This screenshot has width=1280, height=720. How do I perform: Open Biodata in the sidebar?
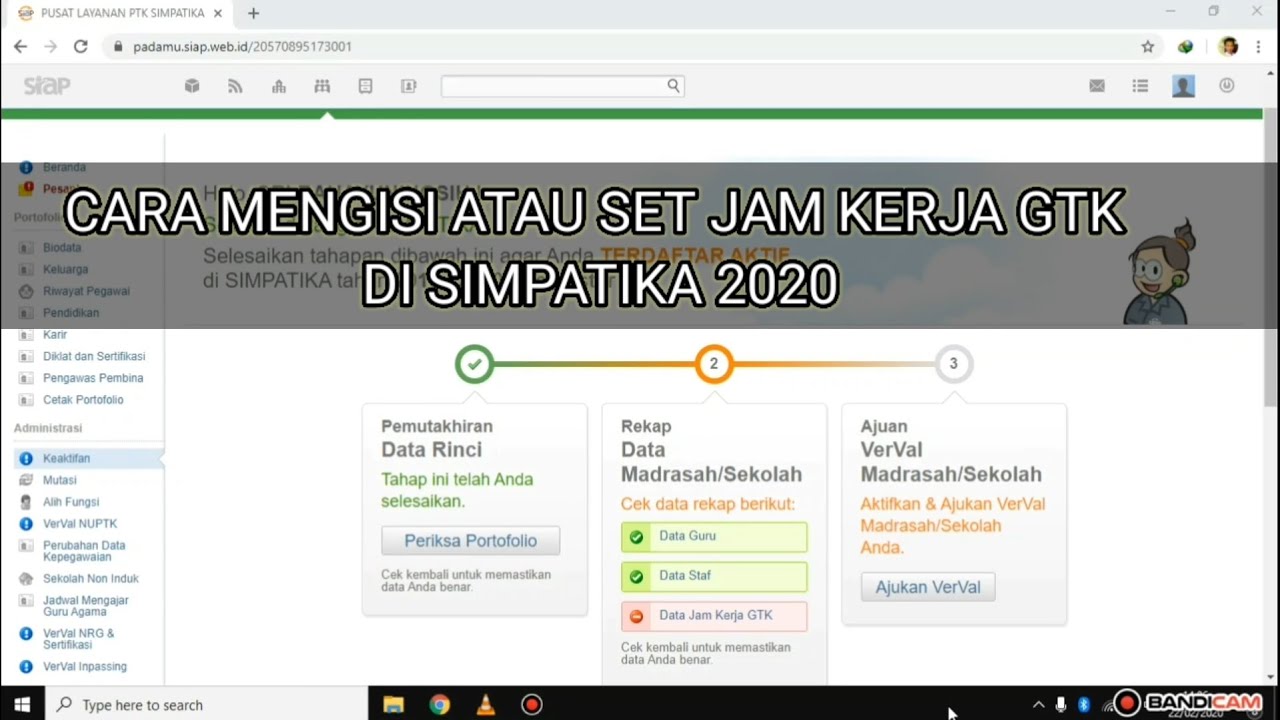(x=62, y=247)
